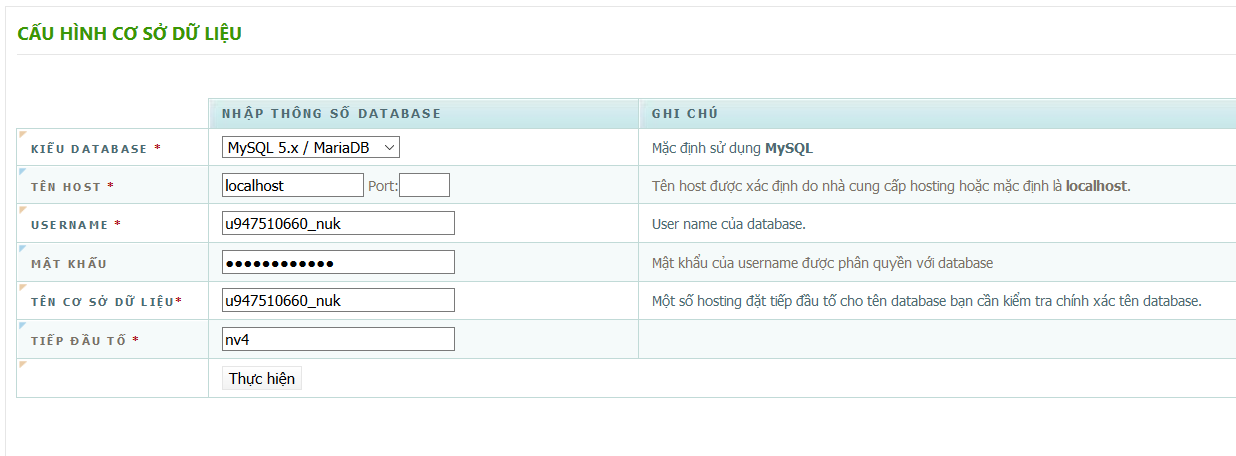Click the 'Tên cơ sở dữ liệu' row label
Screen dimensions: 1236x456
coord(106,301)
